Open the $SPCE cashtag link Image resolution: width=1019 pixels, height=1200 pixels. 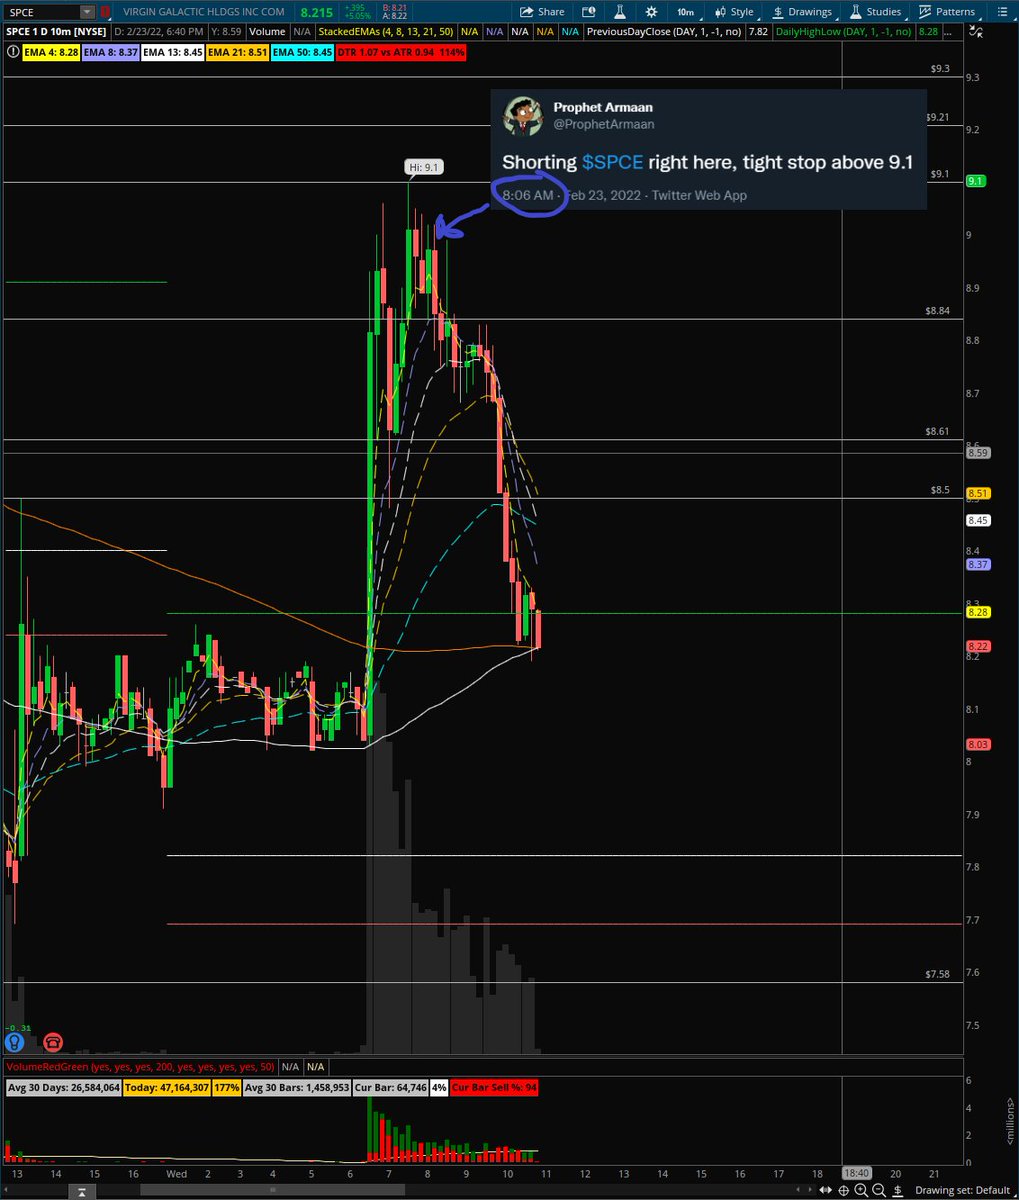(612, 162)
